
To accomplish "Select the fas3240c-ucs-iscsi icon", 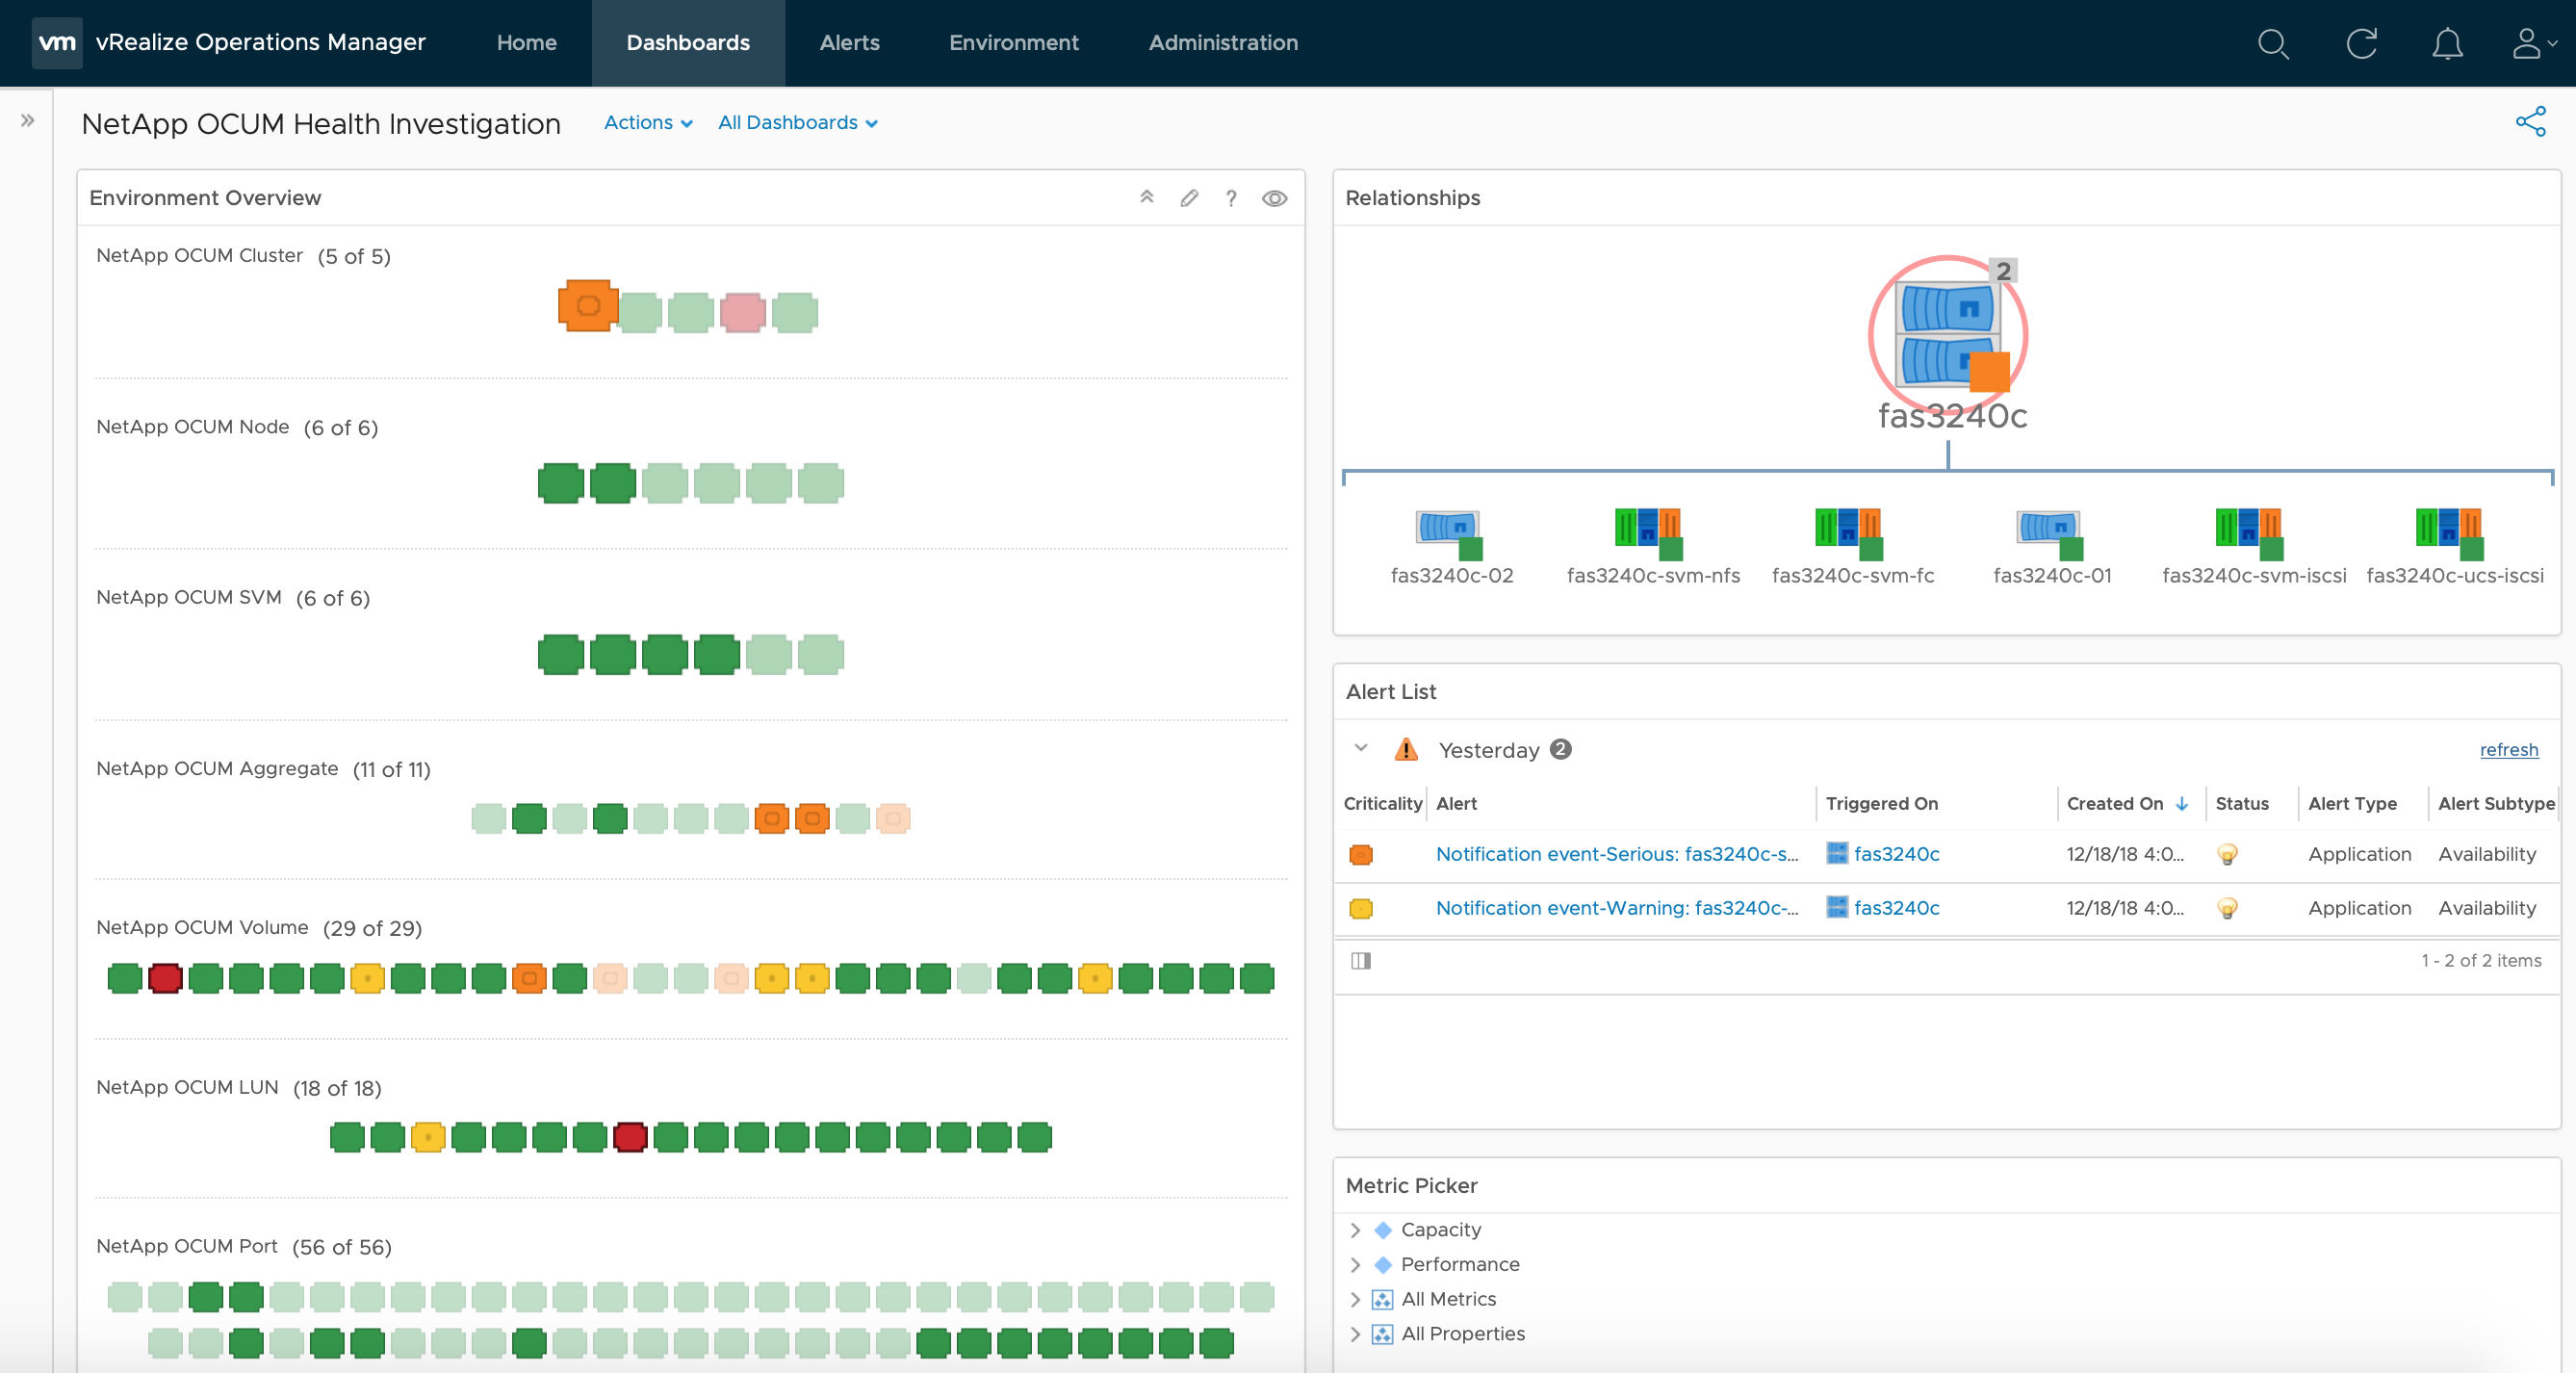I will point(2450,534).
